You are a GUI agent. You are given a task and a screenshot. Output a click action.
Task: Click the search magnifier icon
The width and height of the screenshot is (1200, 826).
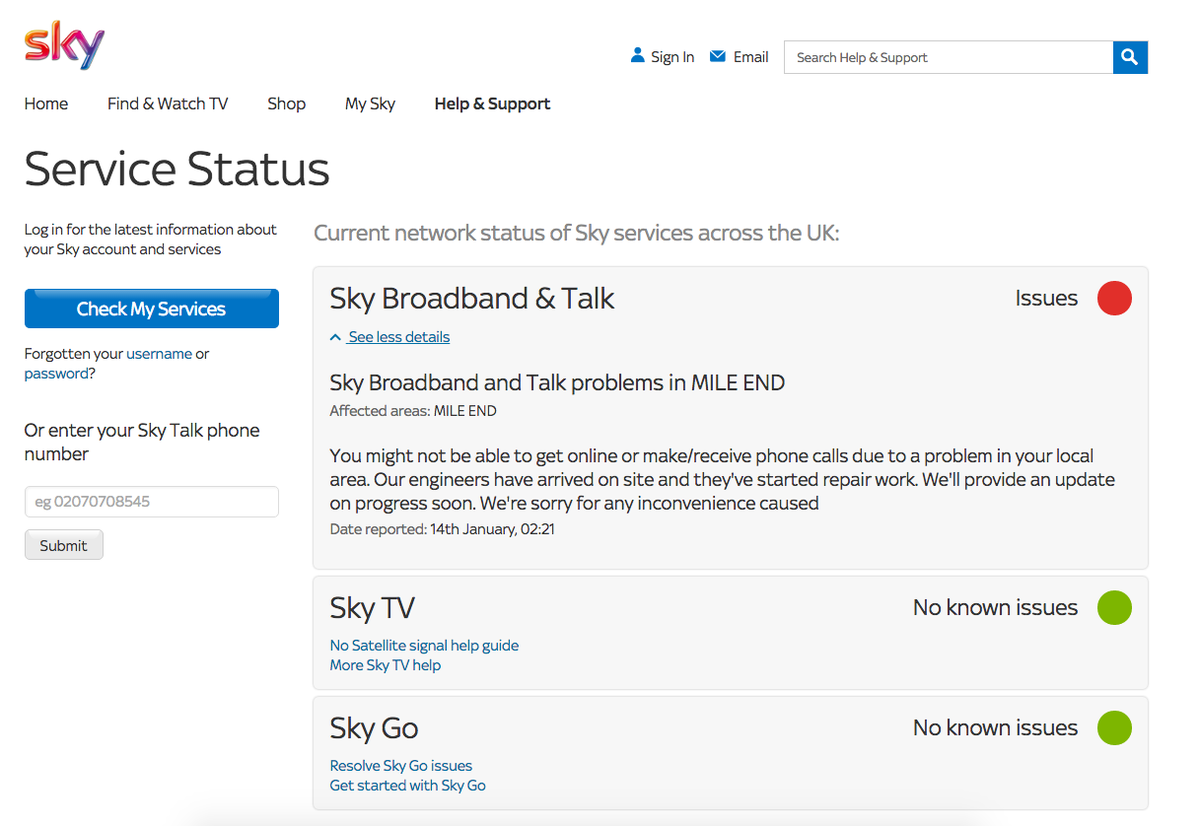point(1129,57)
